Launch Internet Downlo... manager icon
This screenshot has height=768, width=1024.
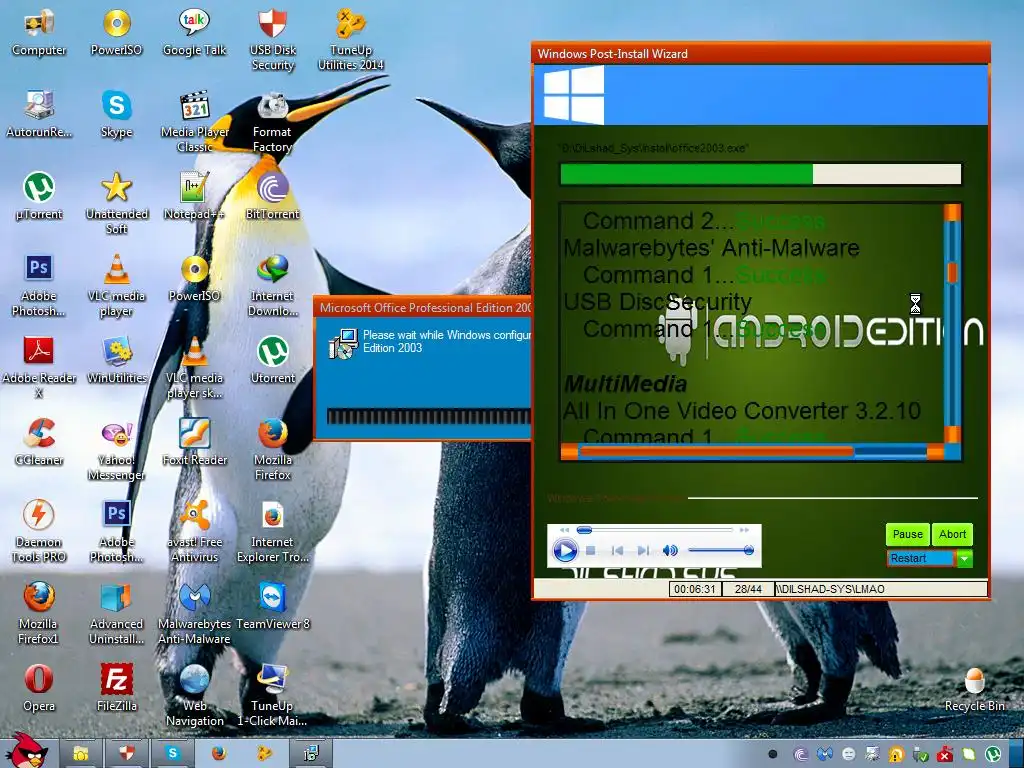click(x=272, y=285)
